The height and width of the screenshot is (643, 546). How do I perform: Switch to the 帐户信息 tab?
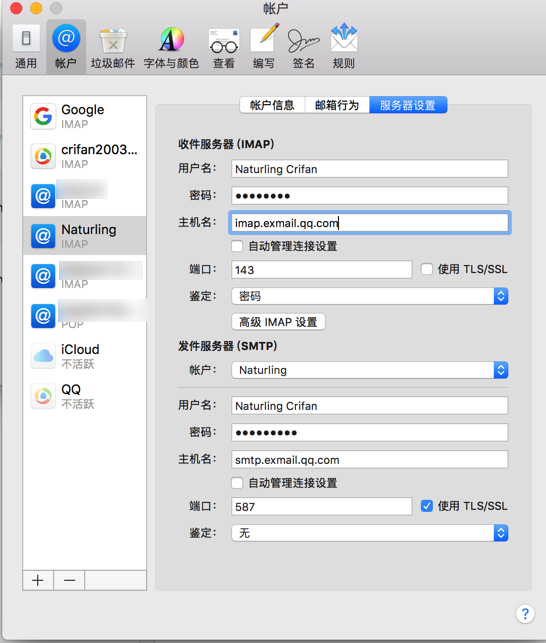272,105
